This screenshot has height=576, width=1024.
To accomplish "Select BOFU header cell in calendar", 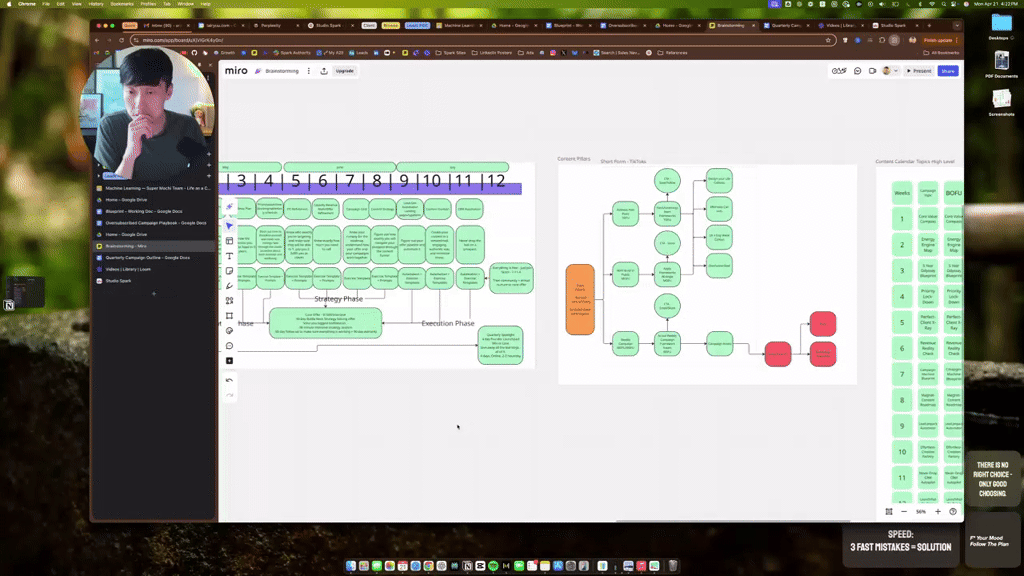I will tap(953, 193).
